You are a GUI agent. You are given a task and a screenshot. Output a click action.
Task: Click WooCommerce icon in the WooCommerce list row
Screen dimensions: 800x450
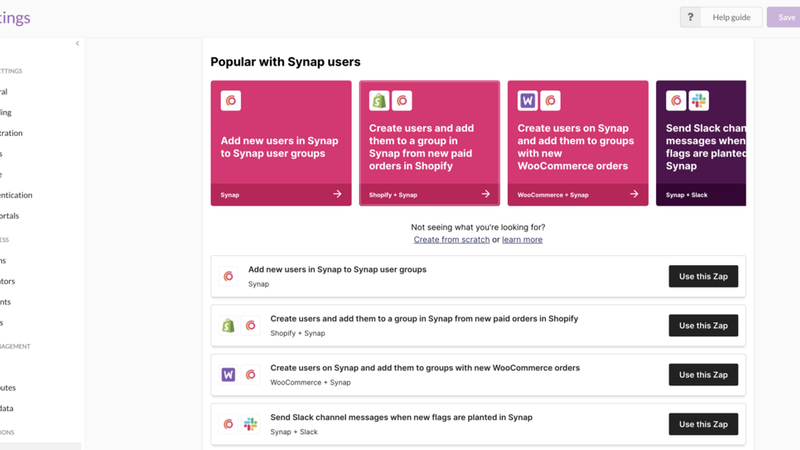229,374
